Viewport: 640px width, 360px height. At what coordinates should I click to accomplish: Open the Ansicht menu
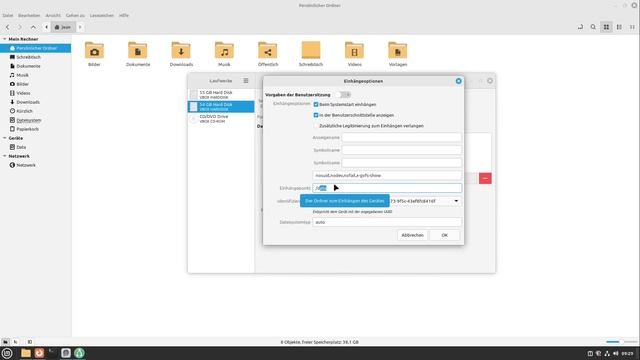53,15
